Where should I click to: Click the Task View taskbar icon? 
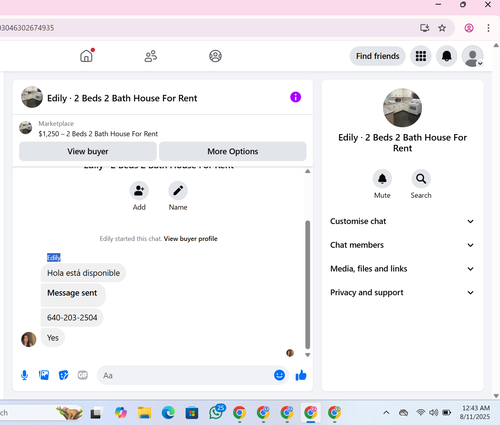(x=96, y=413)
